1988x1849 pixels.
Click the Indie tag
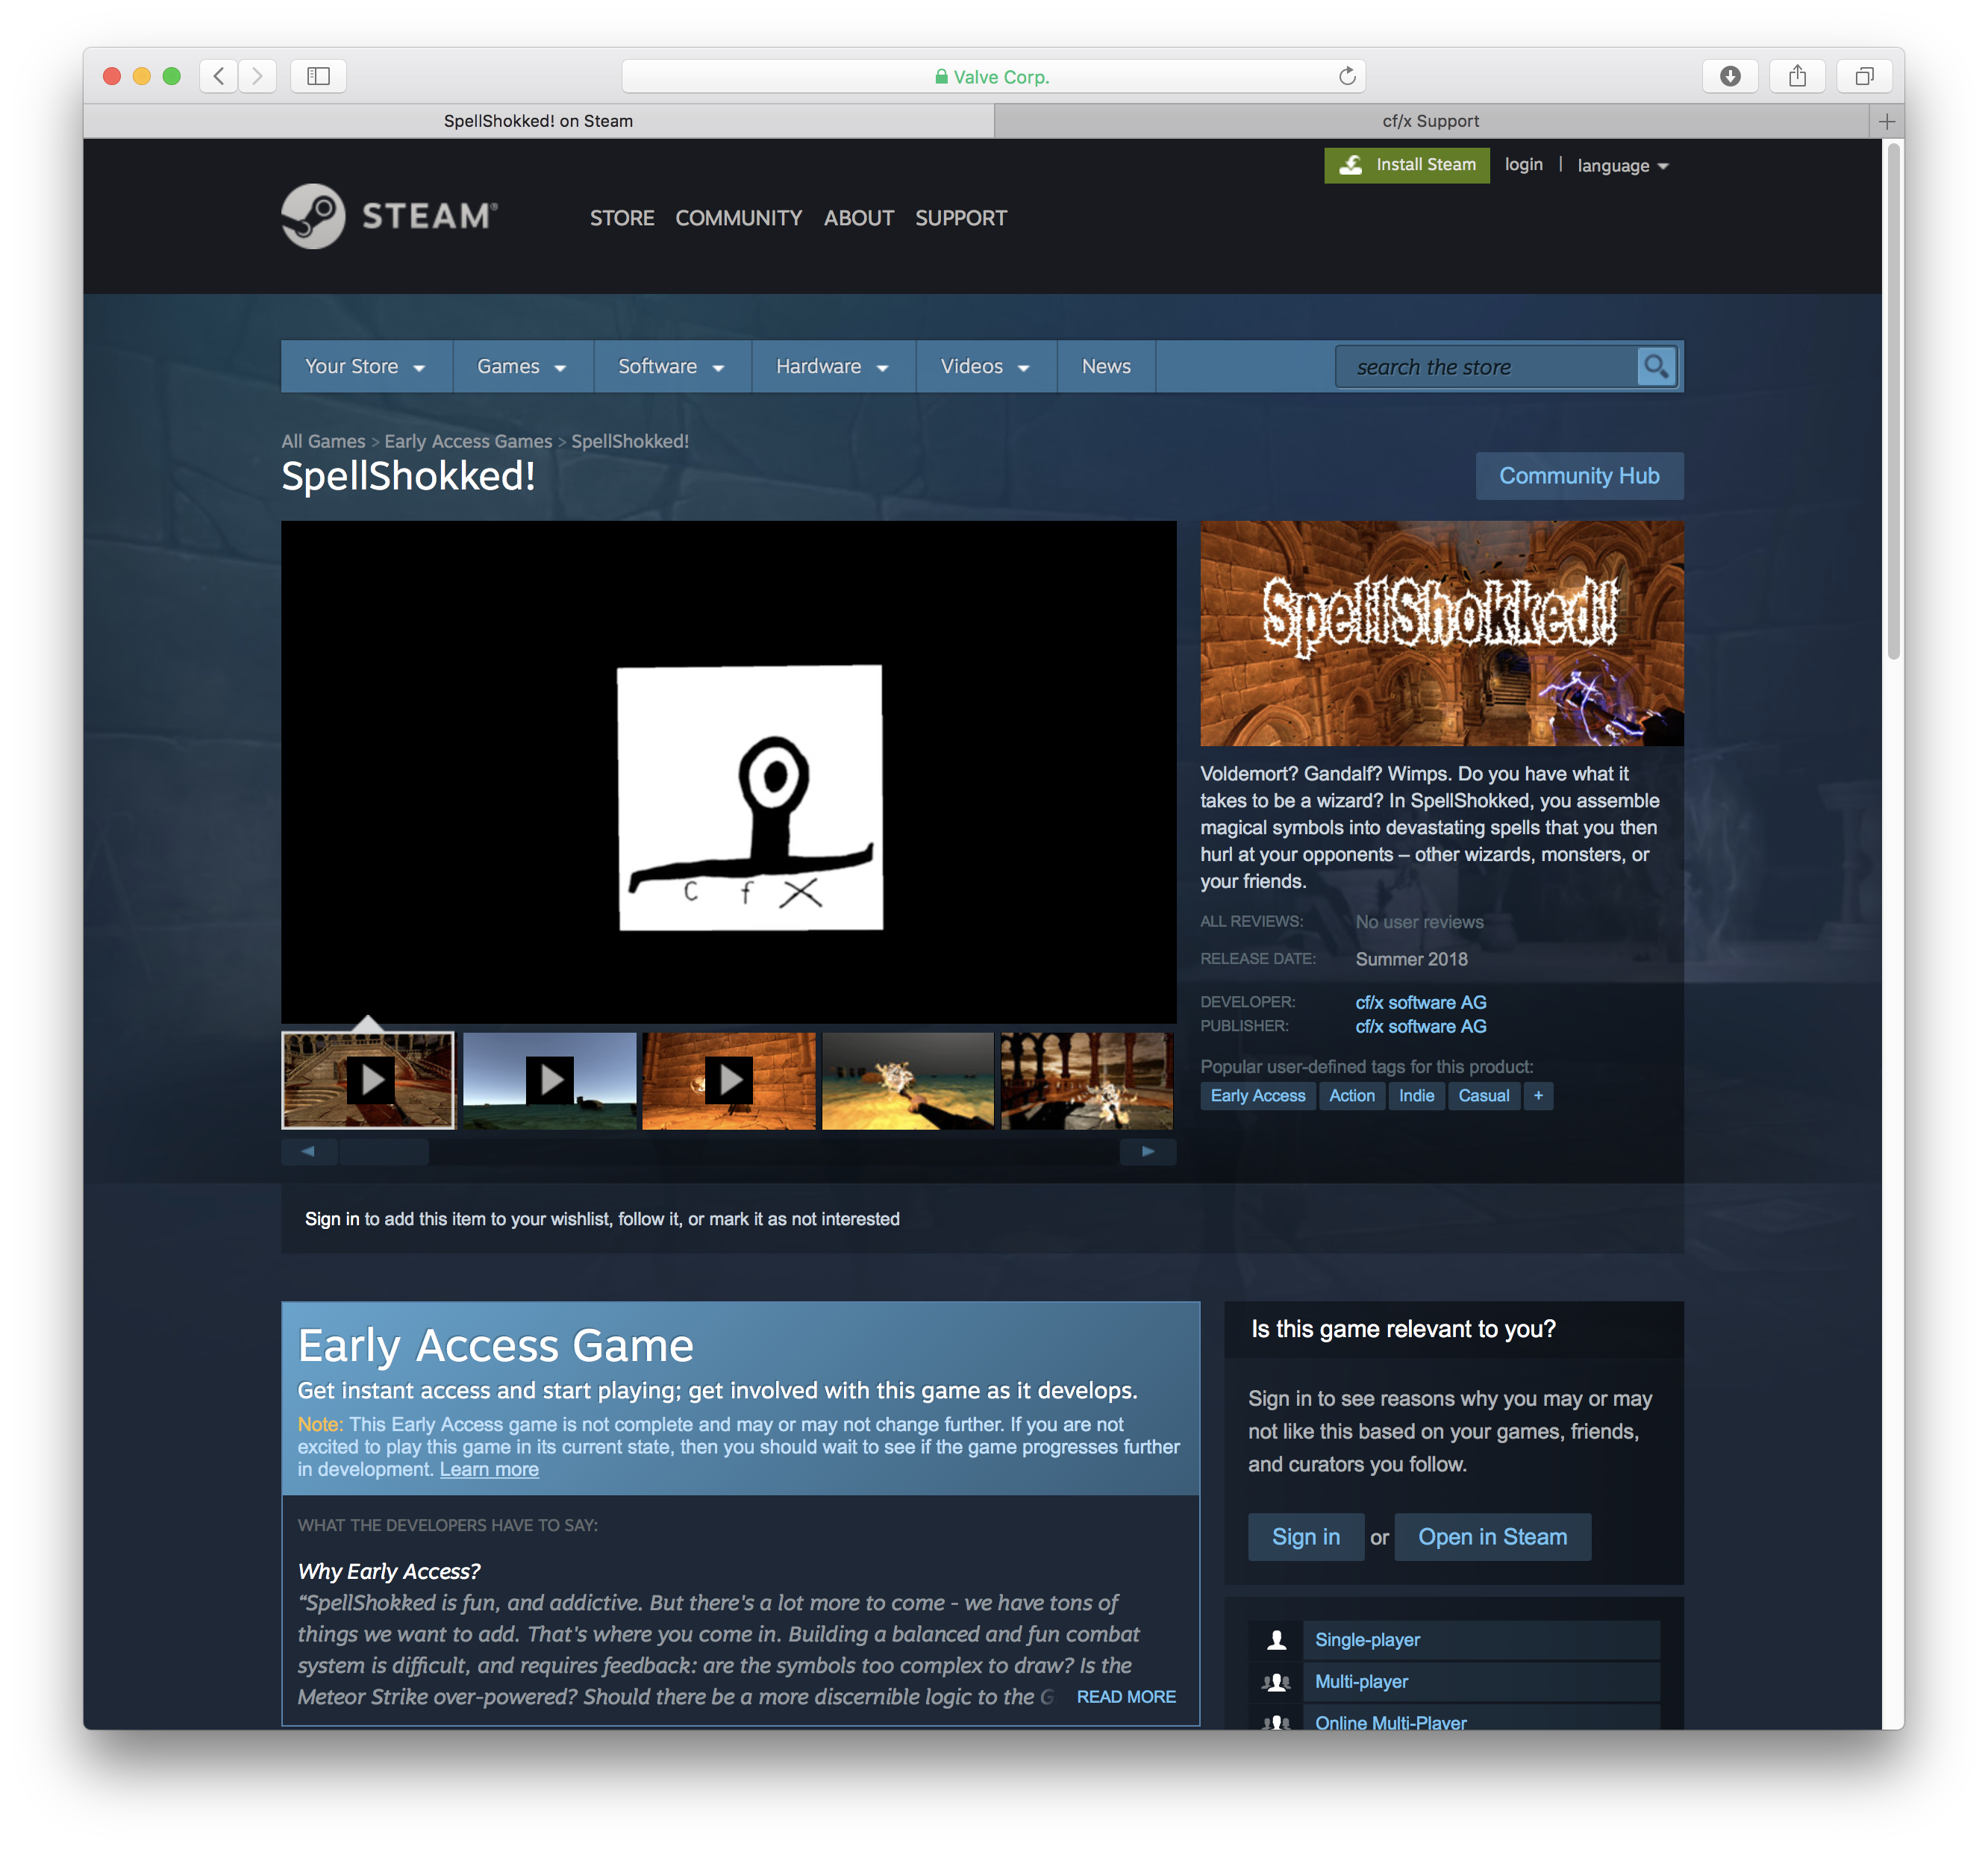click(x=1416, y=1096)
